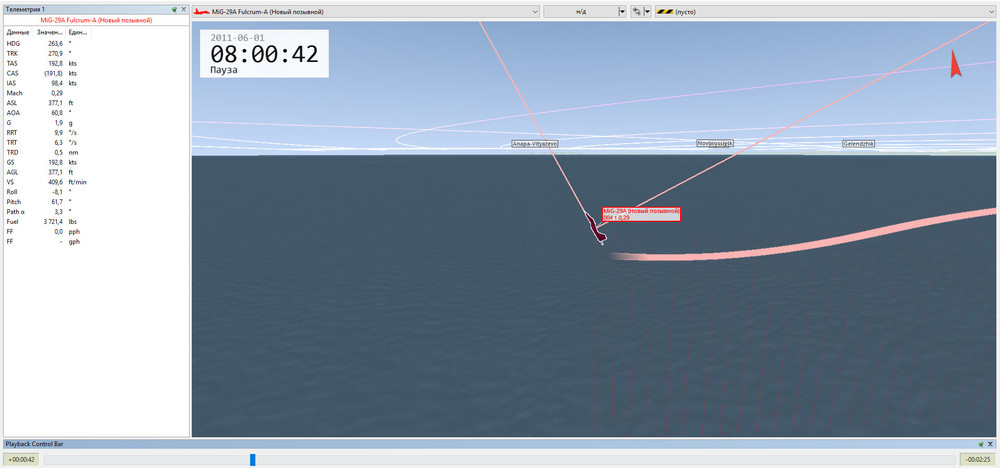This screenshot has width=1000, height=468.
Task: Select the GS telemetry row
Action: tap(96, 163)
